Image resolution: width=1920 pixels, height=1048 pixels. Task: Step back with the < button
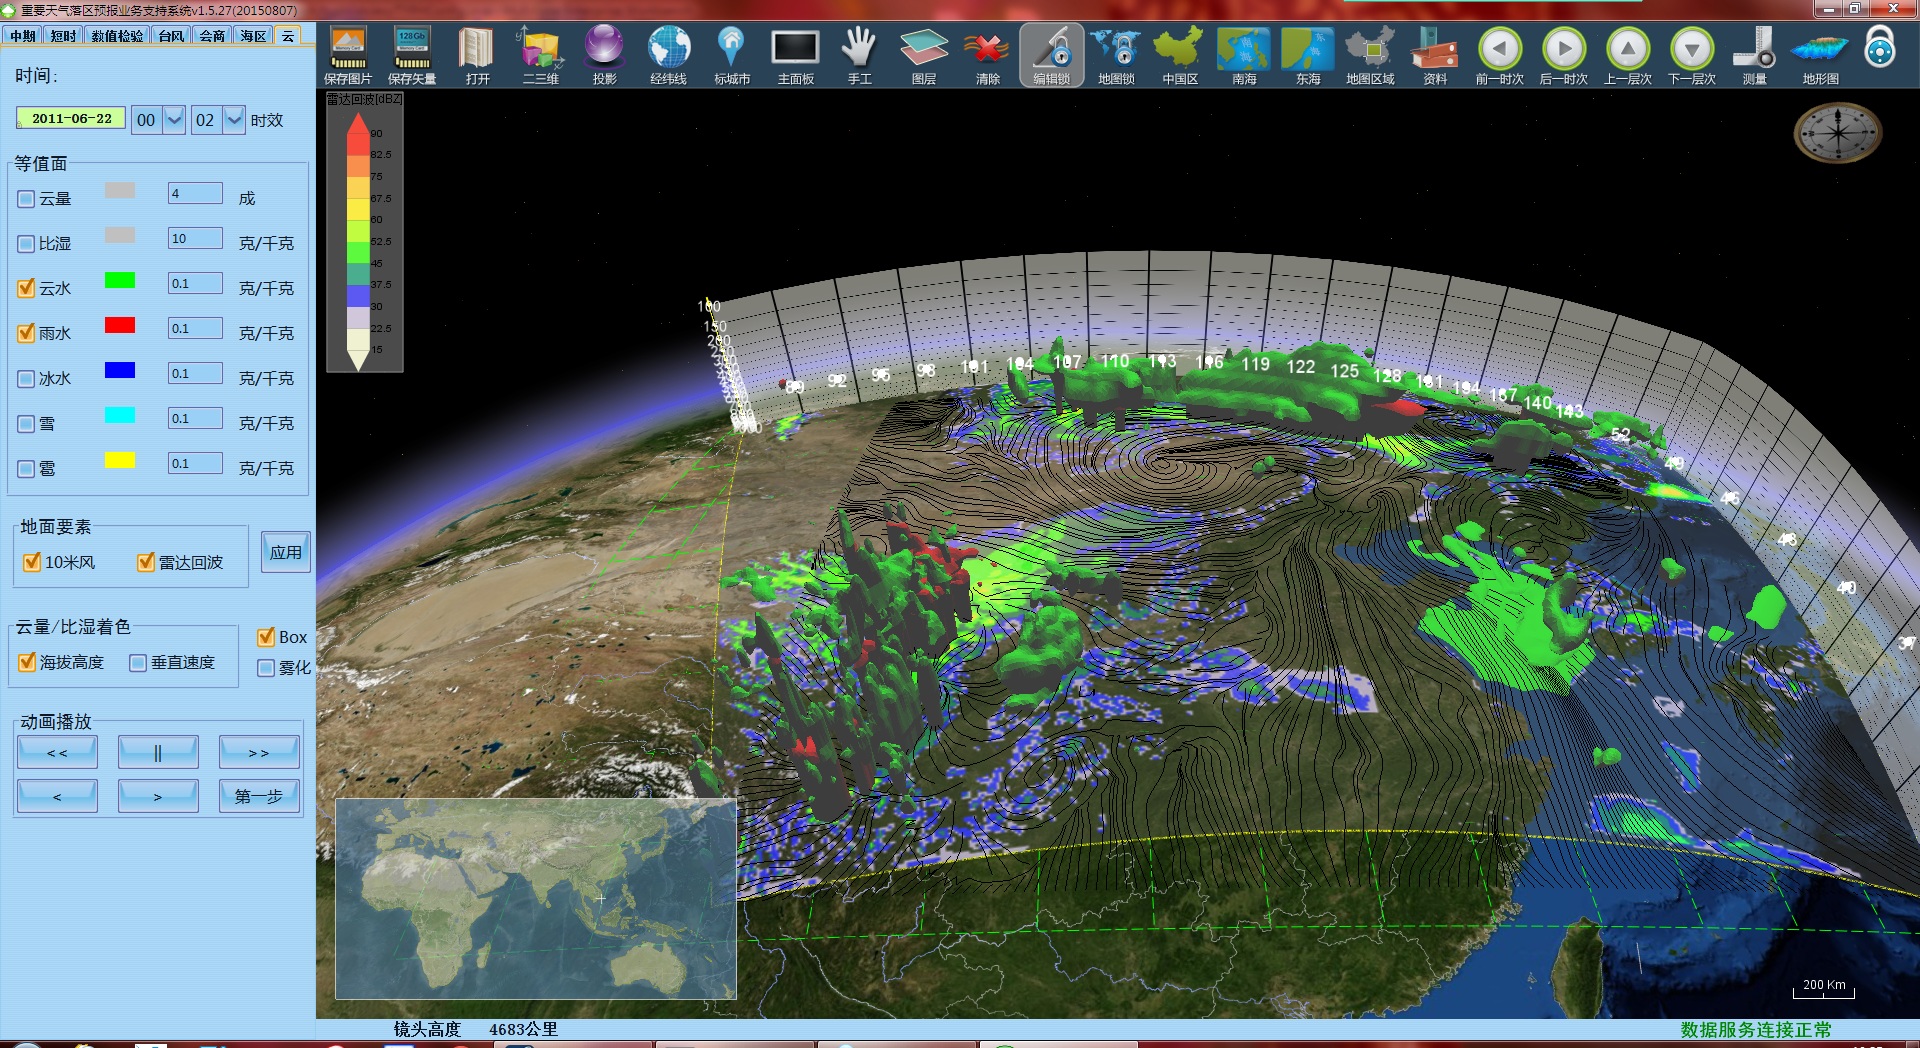(57, 797)
